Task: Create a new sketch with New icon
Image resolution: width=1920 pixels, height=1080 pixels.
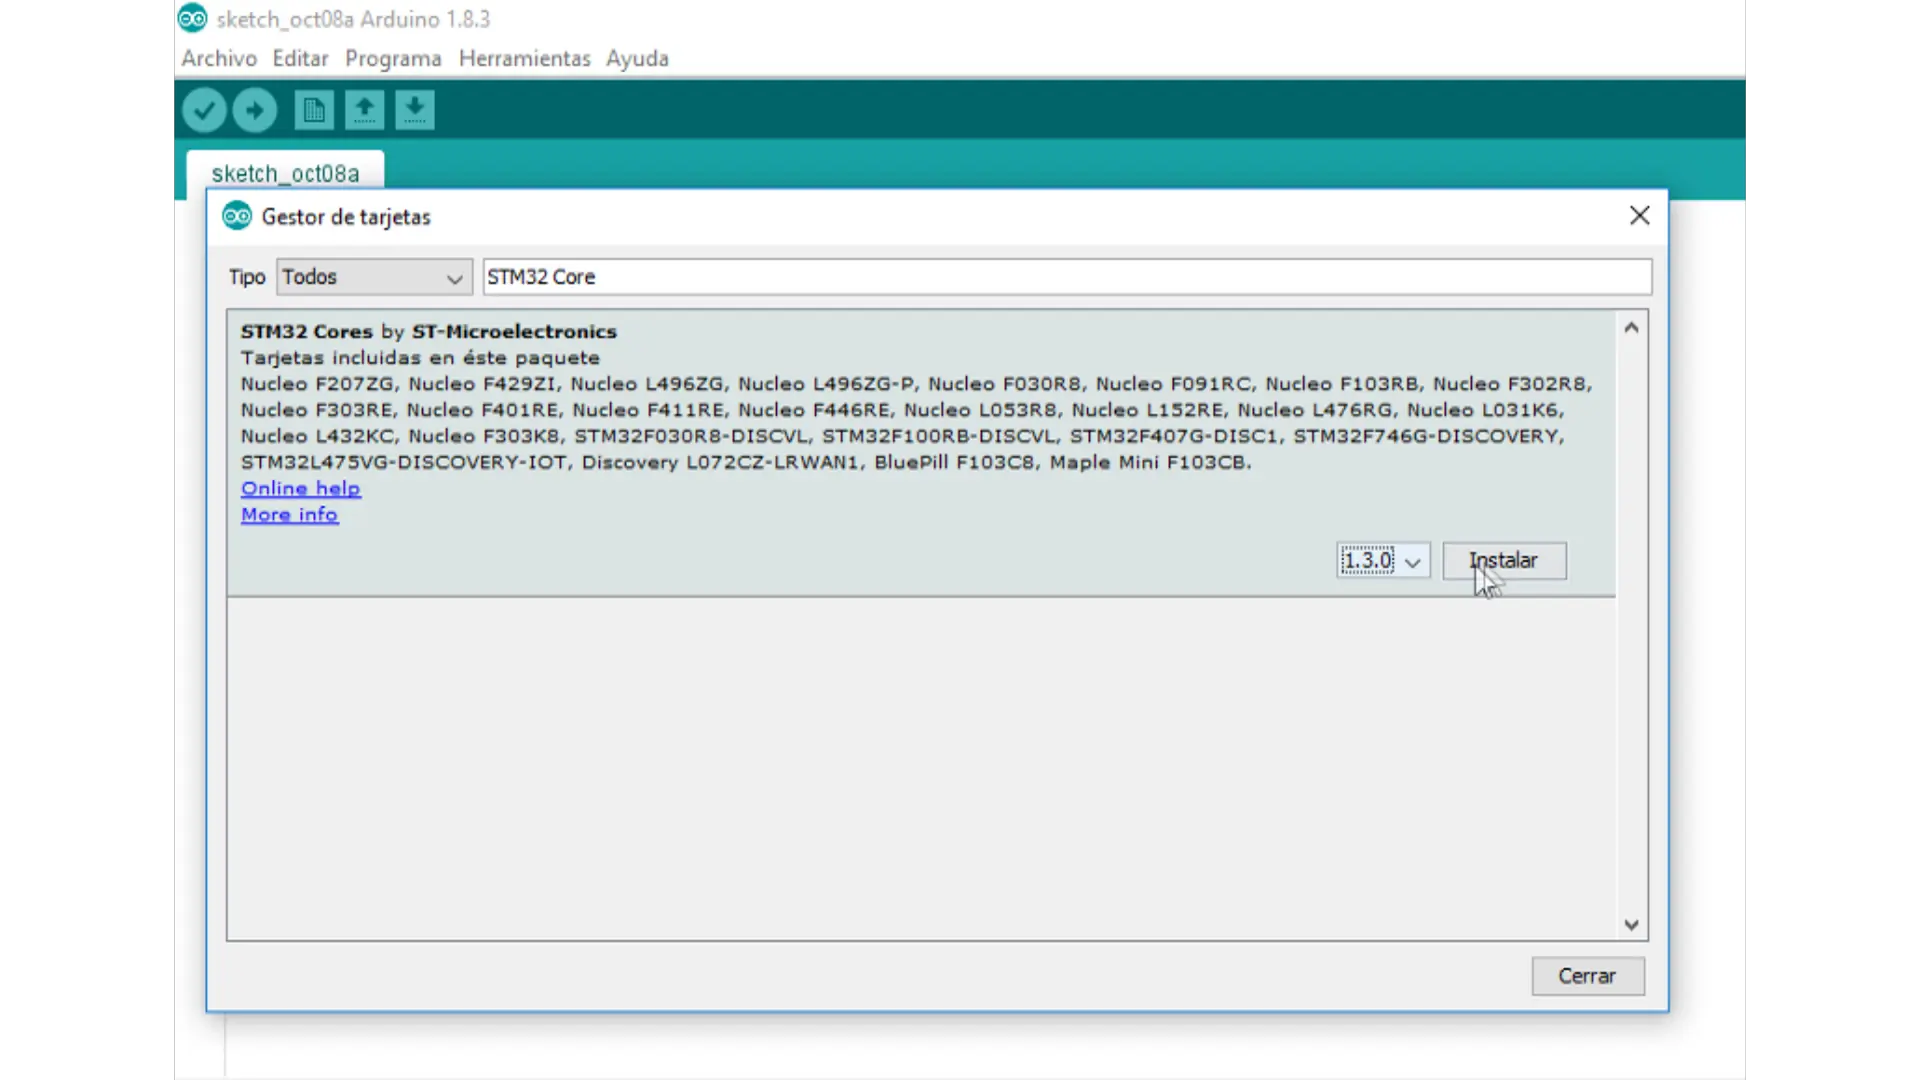Action: [314, 110]
